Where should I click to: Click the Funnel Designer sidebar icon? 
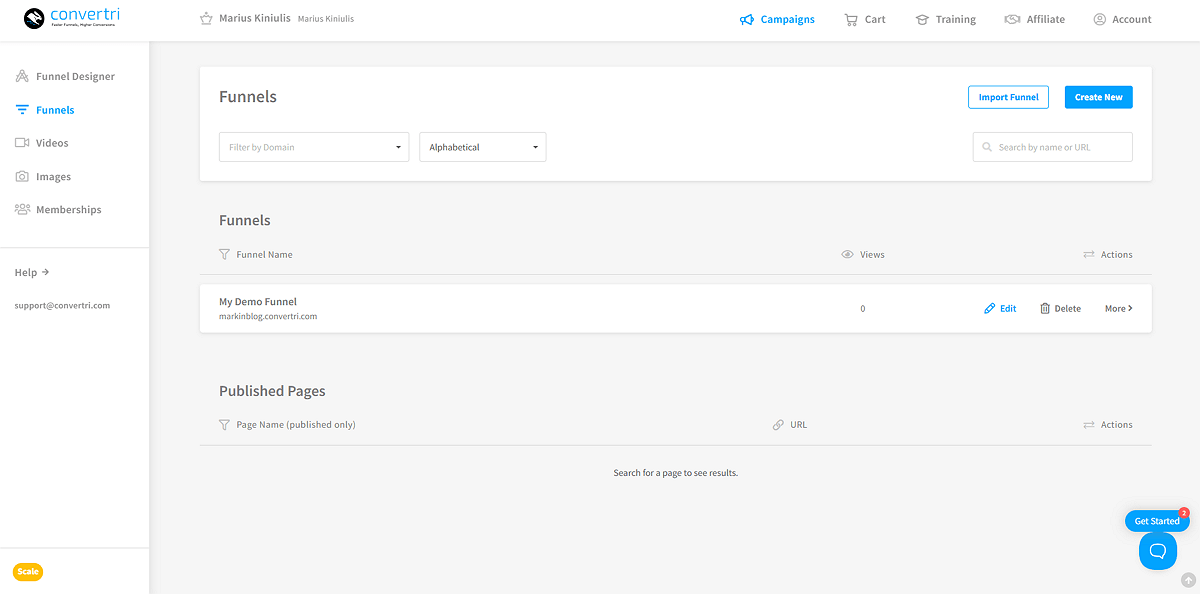pos(22,76)
